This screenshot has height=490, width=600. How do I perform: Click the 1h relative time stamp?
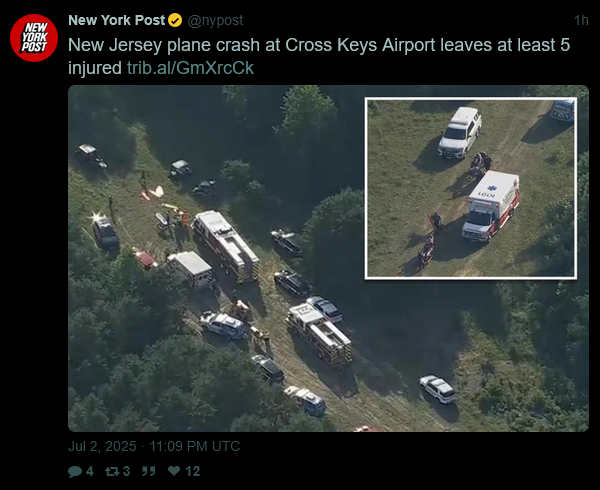coord(581,20)
